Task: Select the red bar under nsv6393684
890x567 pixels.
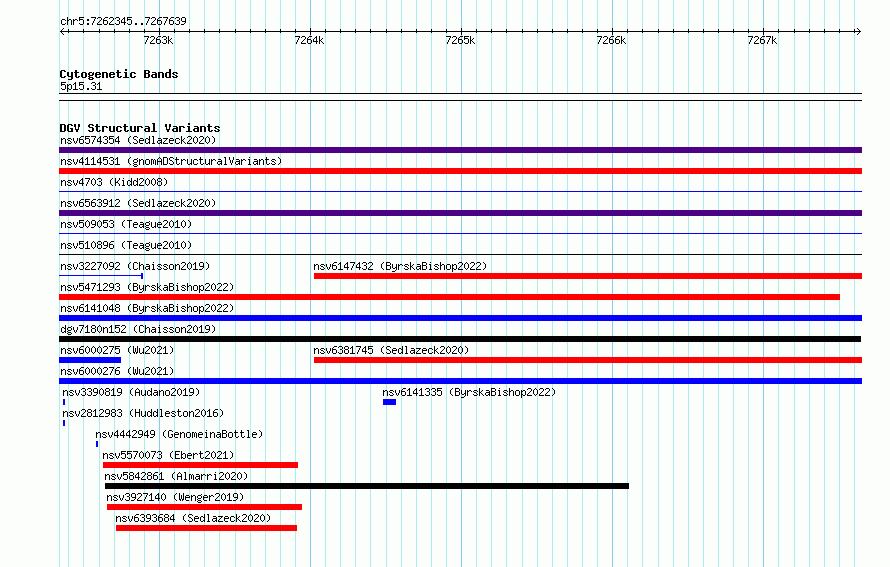Action: click(x=206, y=528)
